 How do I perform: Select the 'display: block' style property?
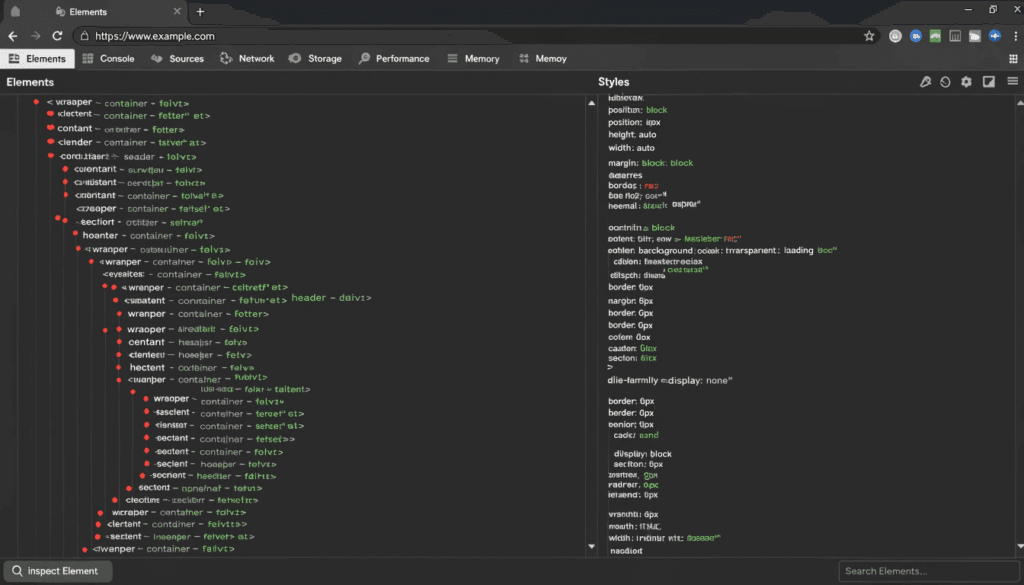pos(643,454)
